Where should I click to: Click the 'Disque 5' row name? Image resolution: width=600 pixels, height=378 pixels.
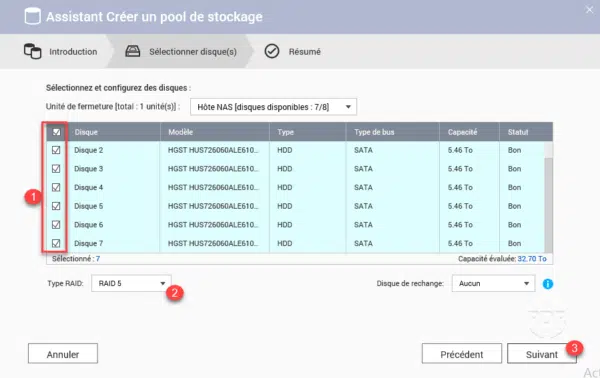click(x=88, y=206)
